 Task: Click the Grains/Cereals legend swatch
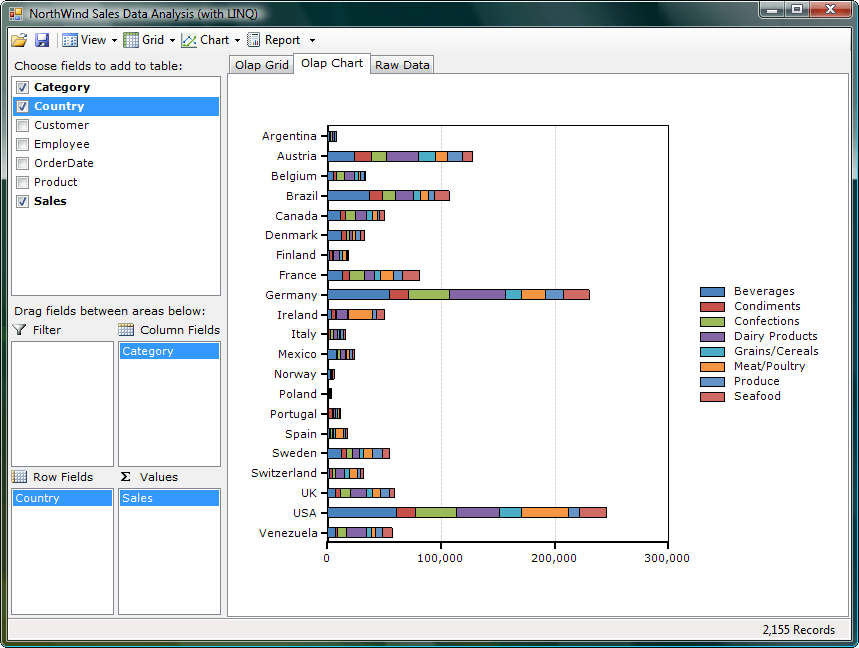click(712, 352)
